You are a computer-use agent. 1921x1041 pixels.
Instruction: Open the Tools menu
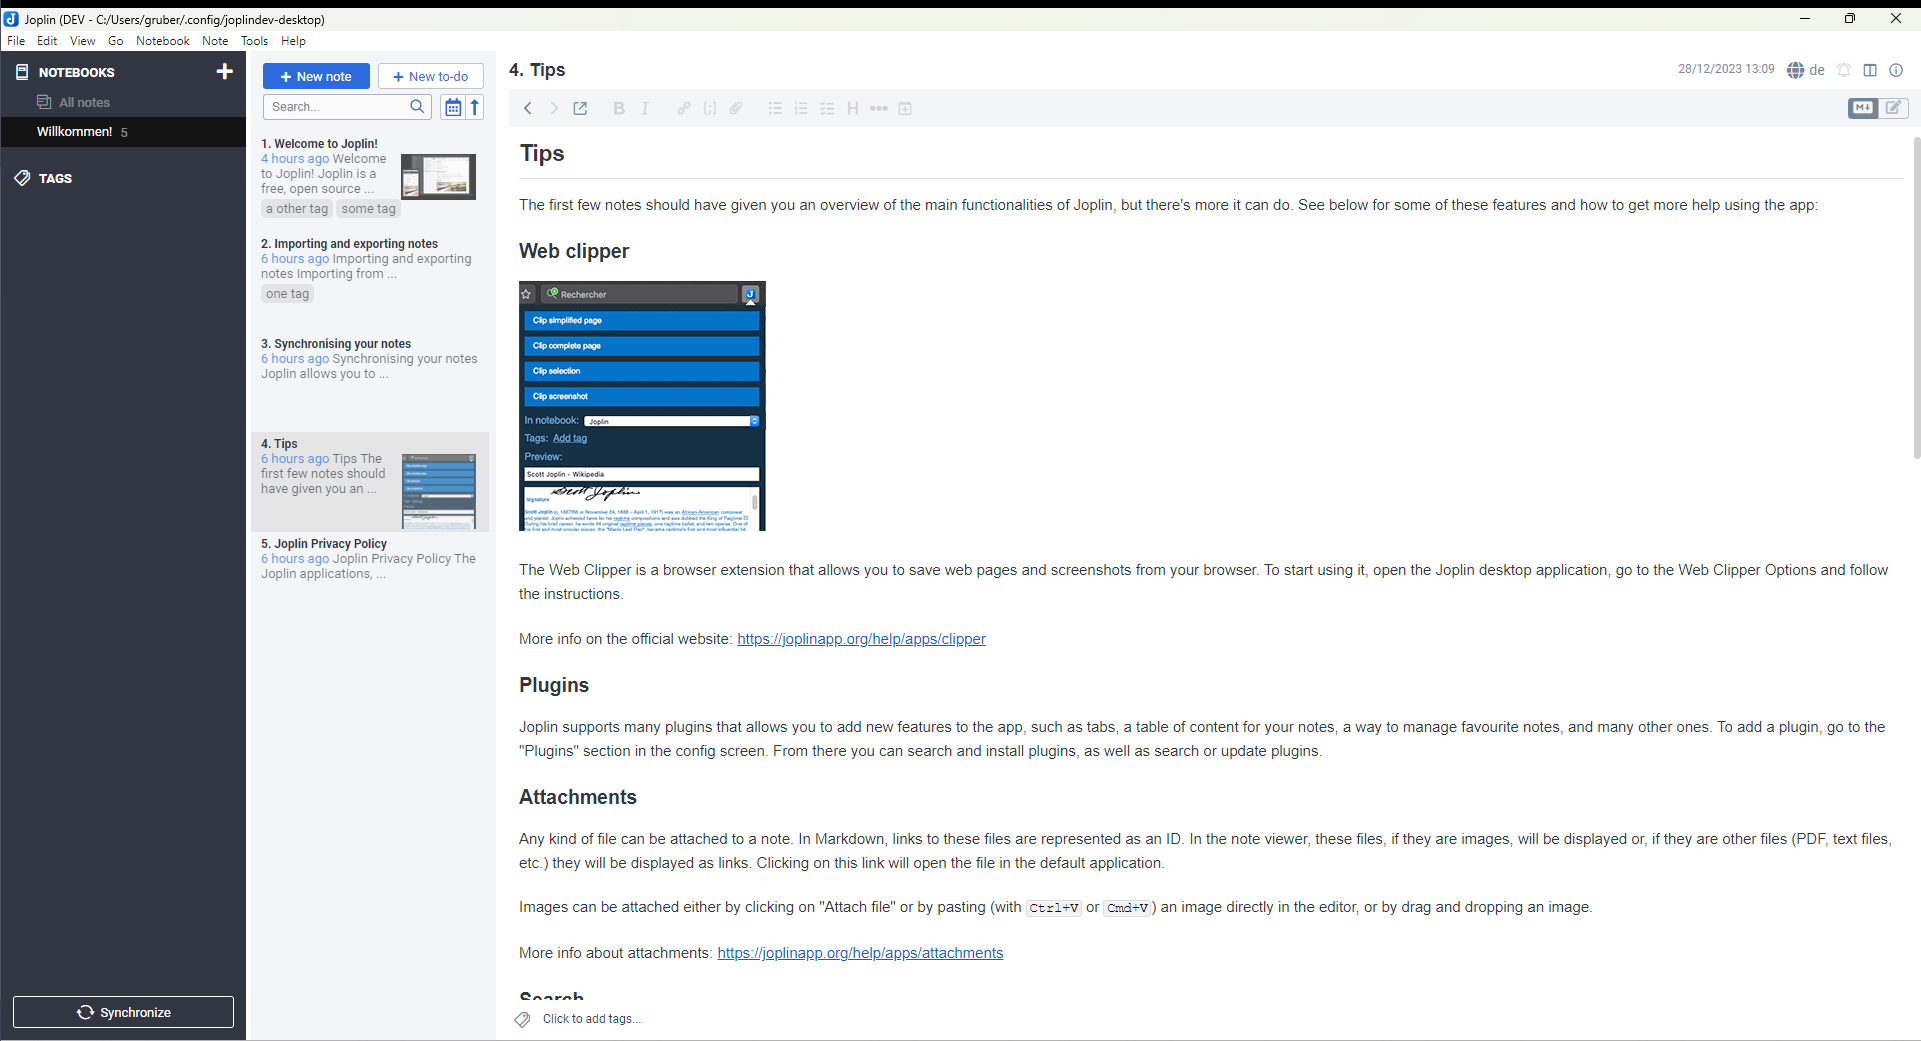coord(255,41)
